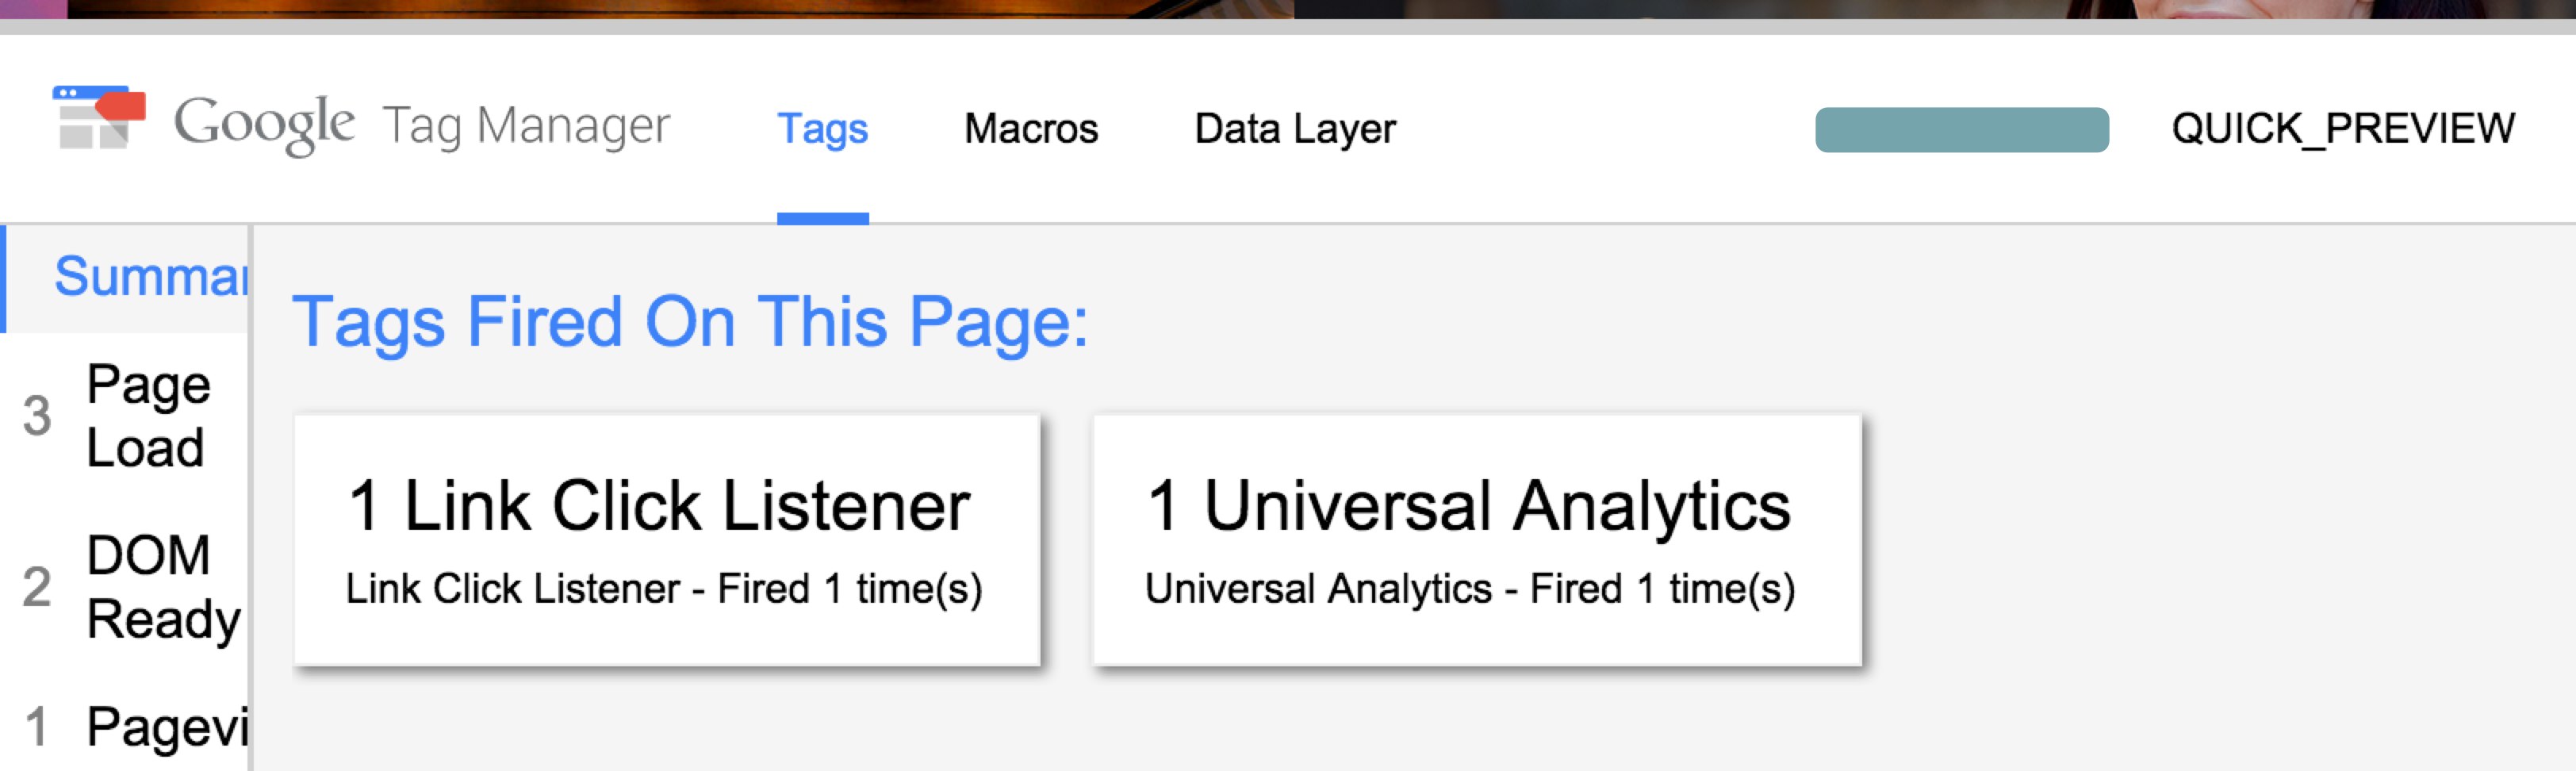This screenshot has height=771, width=2576.
Task: Select the Pageview event
Action: click(x=124, y=726)
